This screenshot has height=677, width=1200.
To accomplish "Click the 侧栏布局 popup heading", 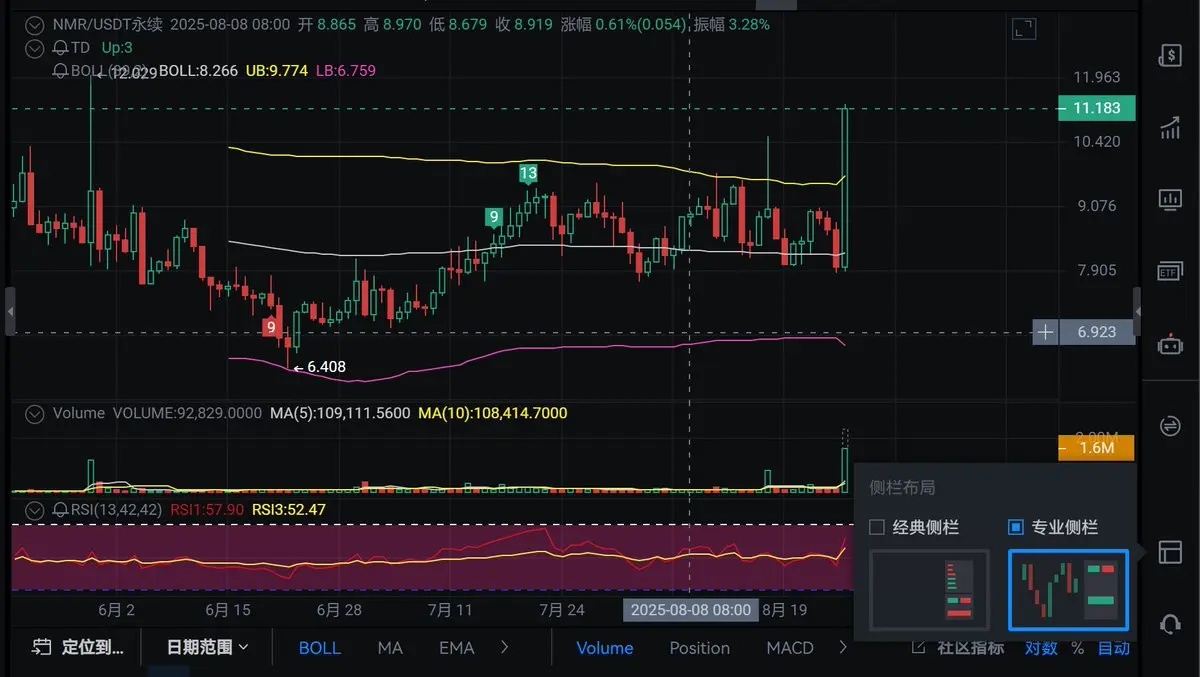I will tap(903, 487).
